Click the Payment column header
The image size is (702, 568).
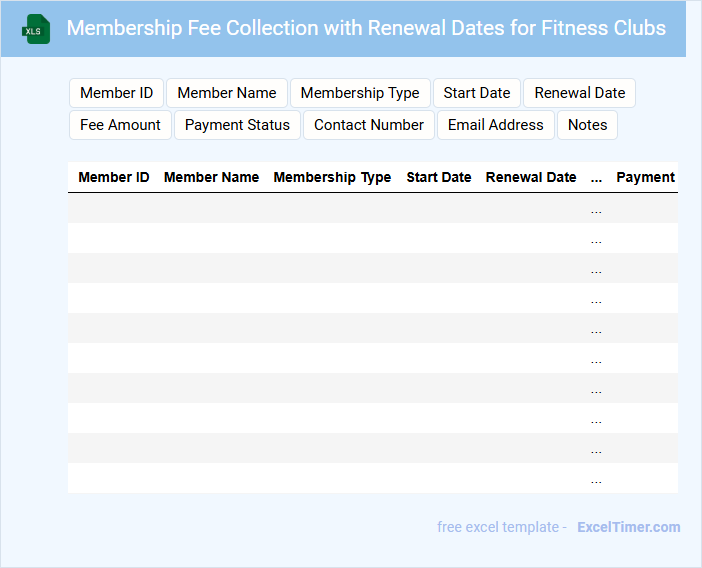click(645, 177)
